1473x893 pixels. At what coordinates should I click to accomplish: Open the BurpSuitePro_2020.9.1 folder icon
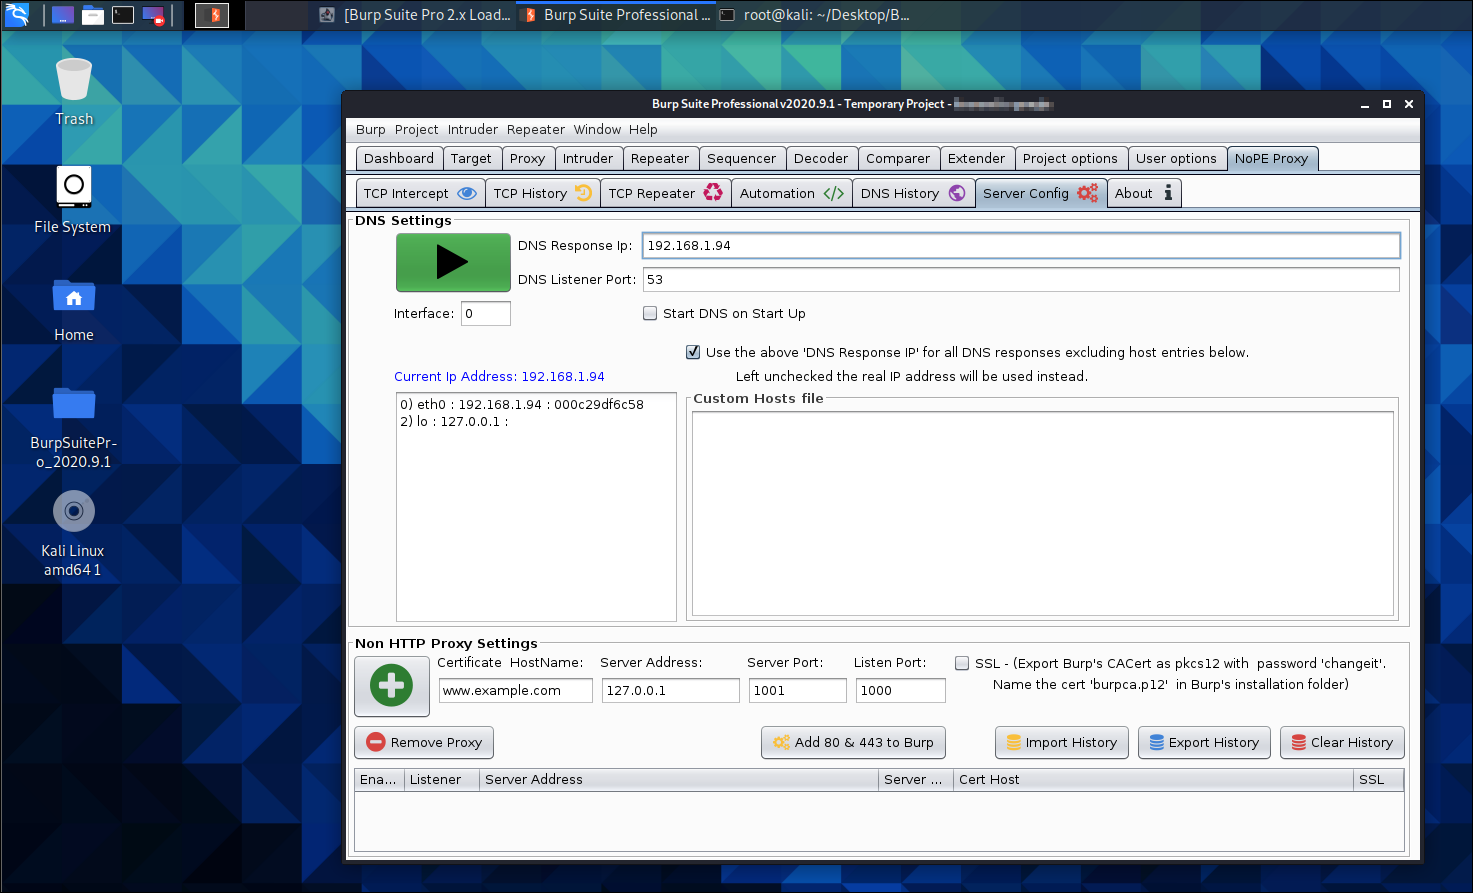74,426
